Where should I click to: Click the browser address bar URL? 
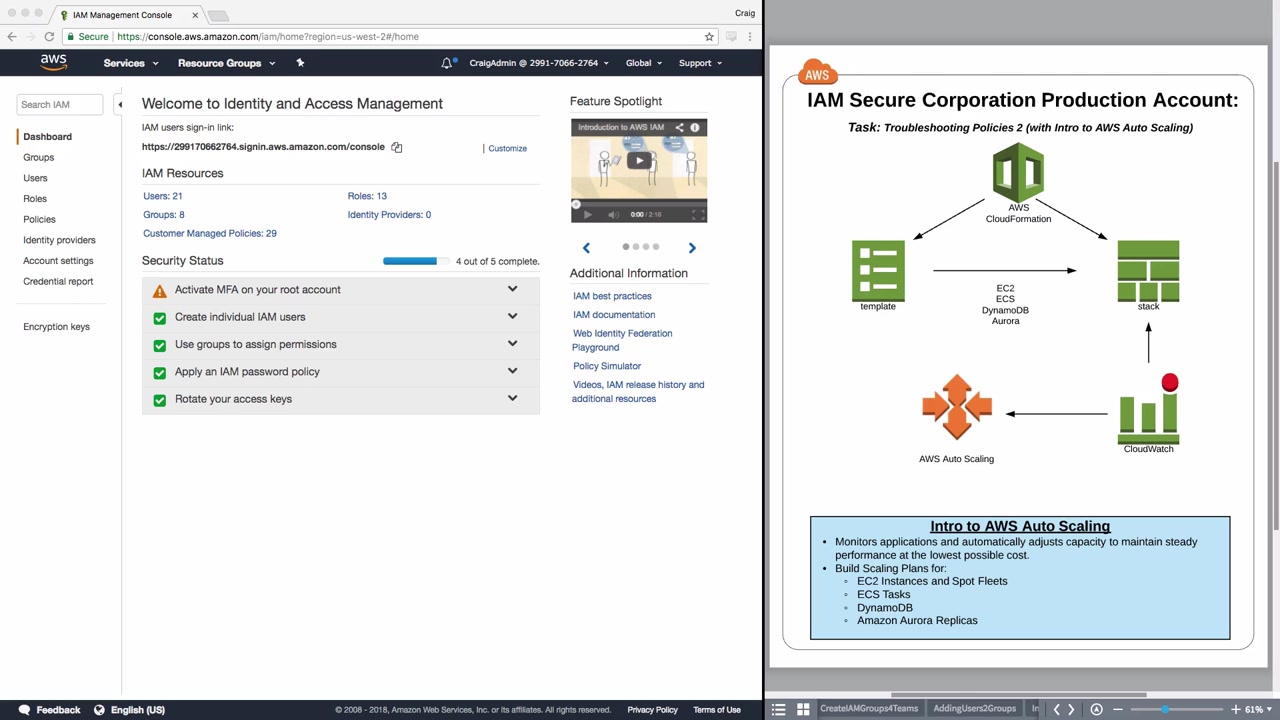point(268,37)
